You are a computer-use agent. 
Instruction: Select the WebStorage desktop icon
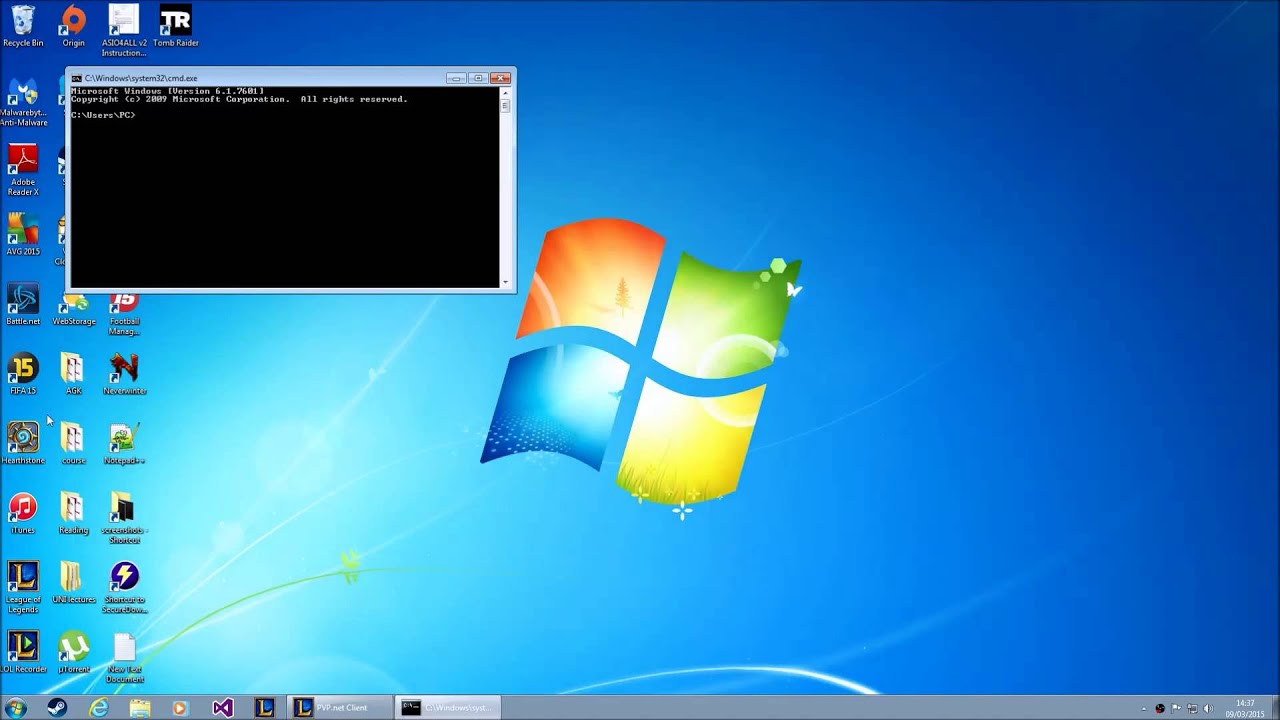(x=74, y=310)
